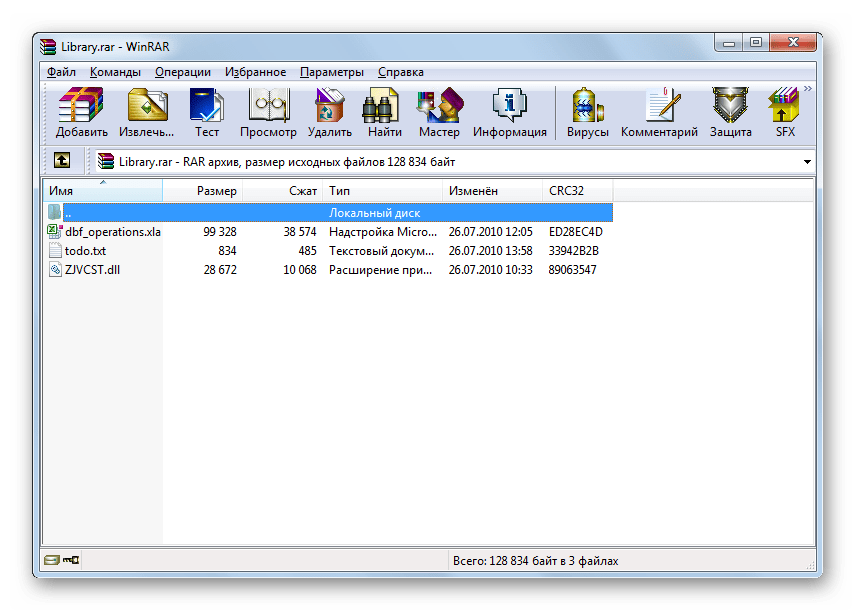Image resolution: width=856 pixels, height=611 pixels.
Task: Click the WinRAR title bar icon
Action: 48,47
